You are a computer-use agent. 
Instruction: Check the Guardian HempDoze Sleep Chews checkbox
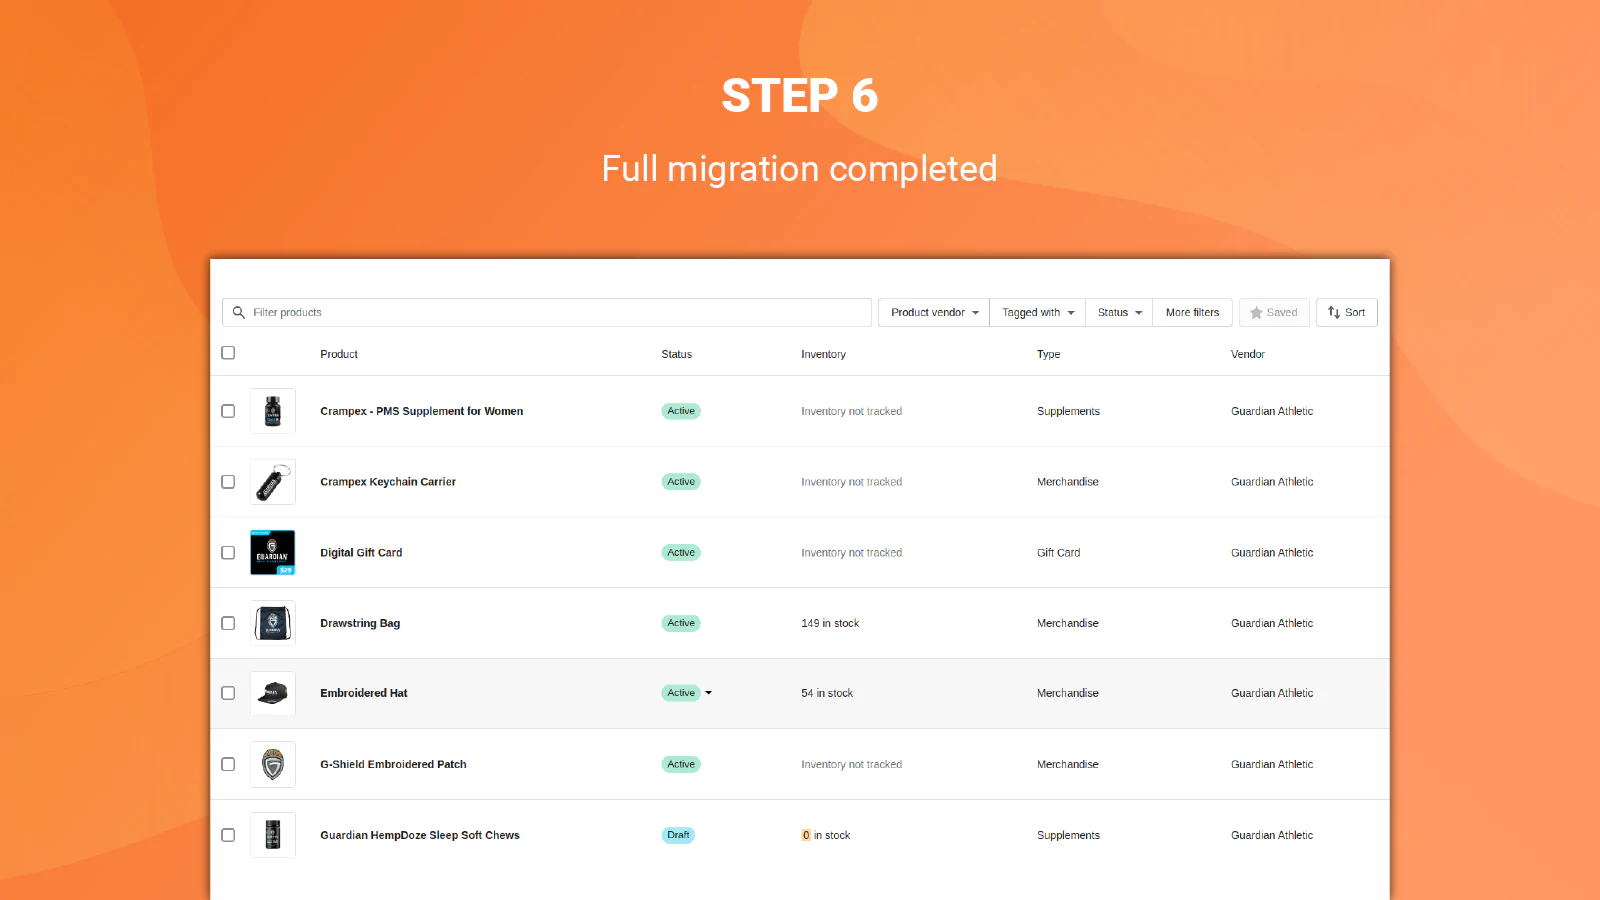pos(228,835)
